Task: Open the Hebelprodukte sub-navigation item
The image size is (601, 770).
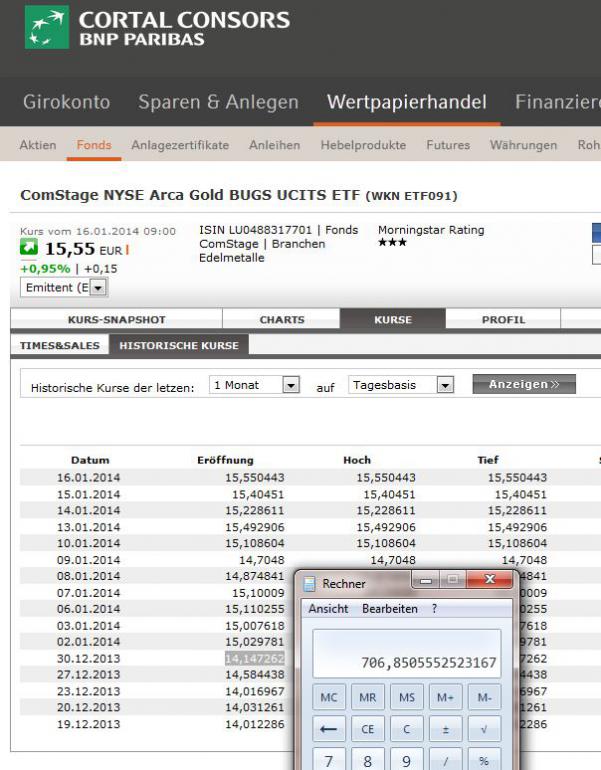Action: (363, 145)
